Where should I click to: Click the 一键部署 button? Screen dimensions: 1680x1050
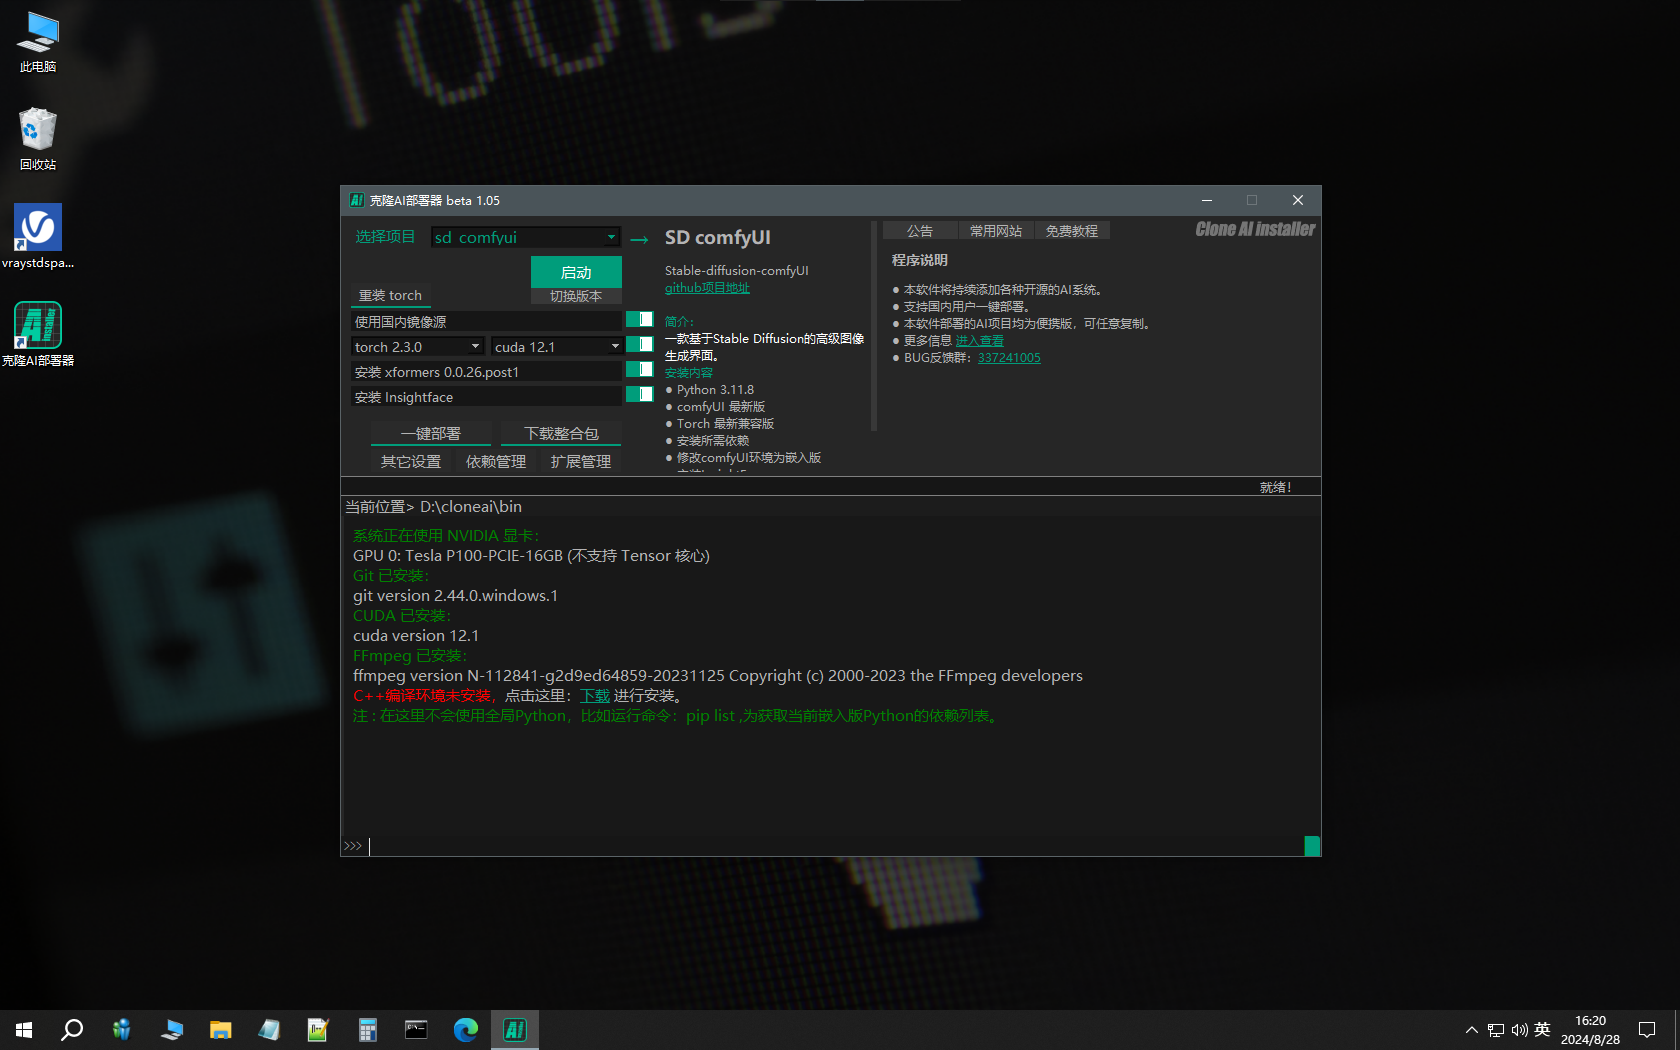[x=431, y=434]
